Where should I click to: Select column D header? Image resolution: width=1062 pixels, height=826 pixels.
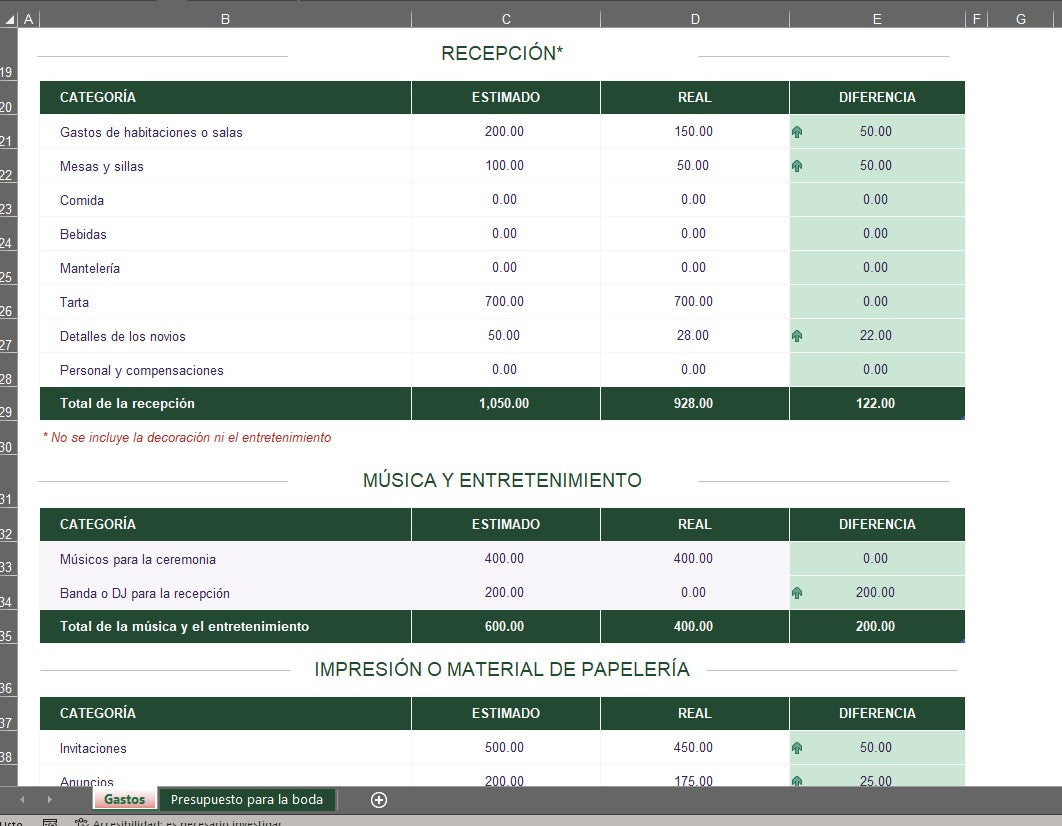[x=695, y=20]
